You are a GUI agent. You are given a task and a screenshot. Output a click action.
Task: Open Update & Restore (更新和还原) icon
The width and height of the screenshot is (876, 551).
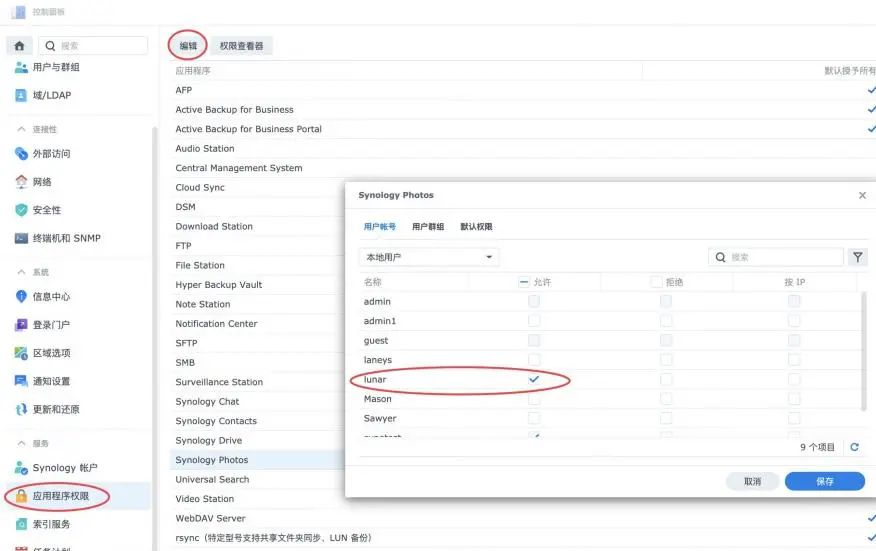pos(21,410)
